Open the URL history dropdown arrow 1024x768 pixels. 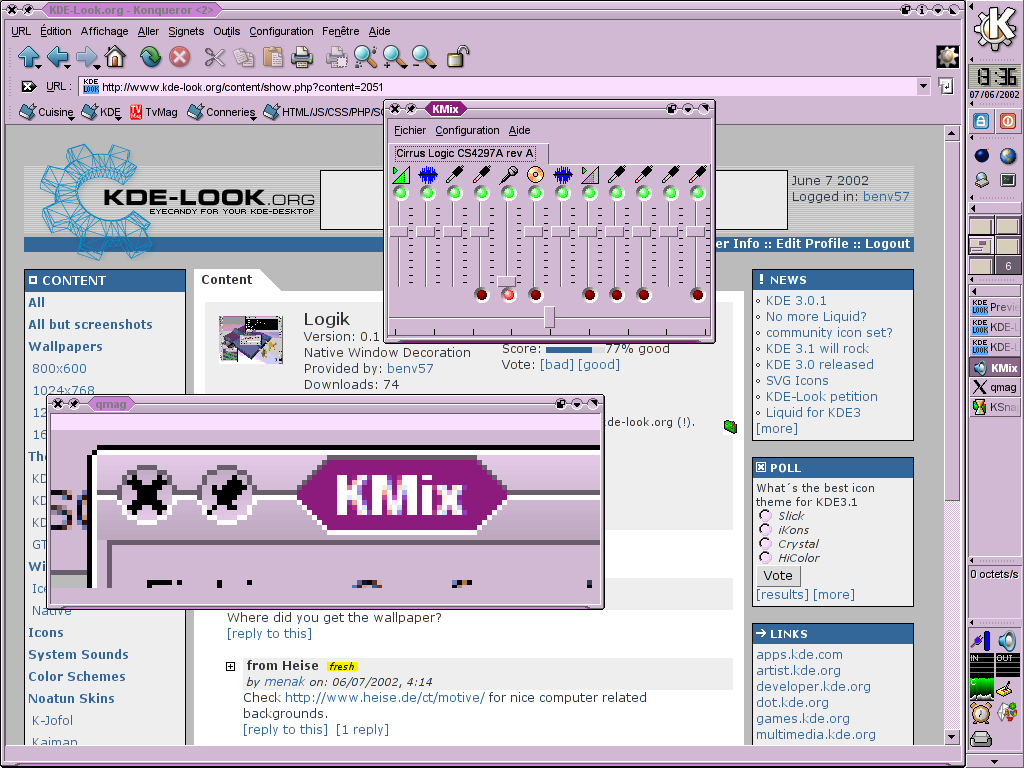[923, 87]
